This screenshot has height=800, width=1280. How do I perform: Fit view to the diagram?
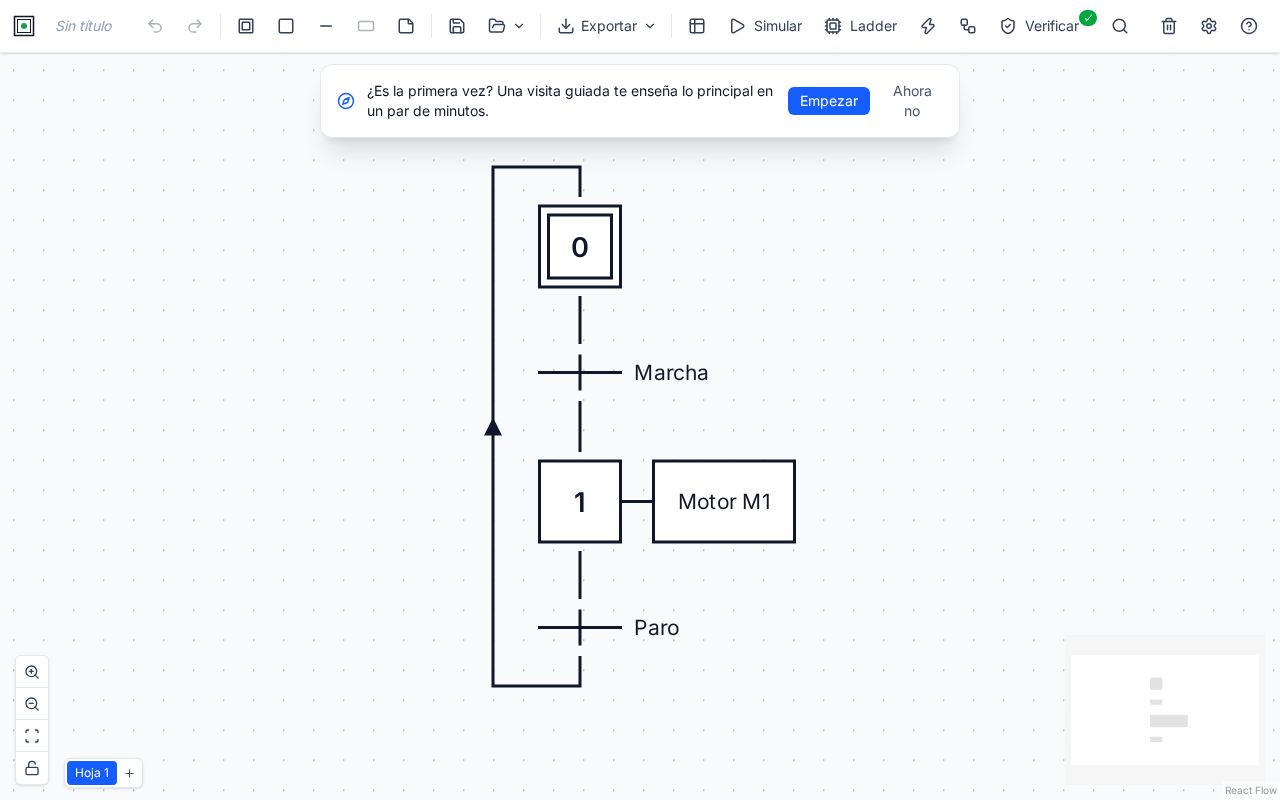click(x=32, y=736)
